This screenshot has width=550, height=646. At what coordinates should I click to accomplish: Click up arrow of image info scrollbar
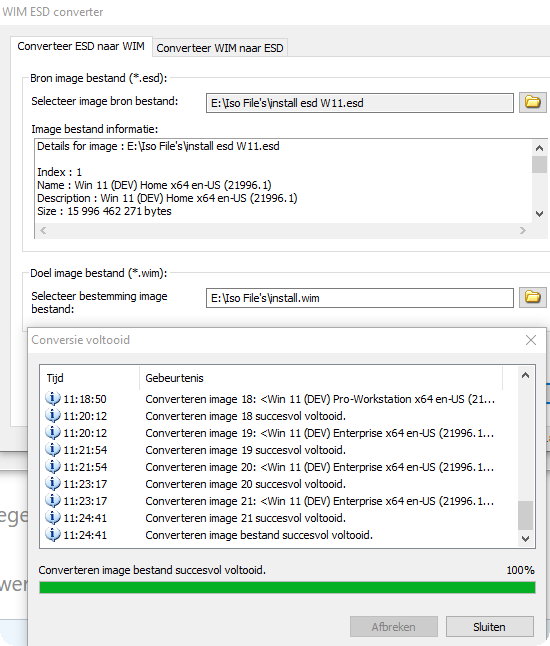(539, 148)
